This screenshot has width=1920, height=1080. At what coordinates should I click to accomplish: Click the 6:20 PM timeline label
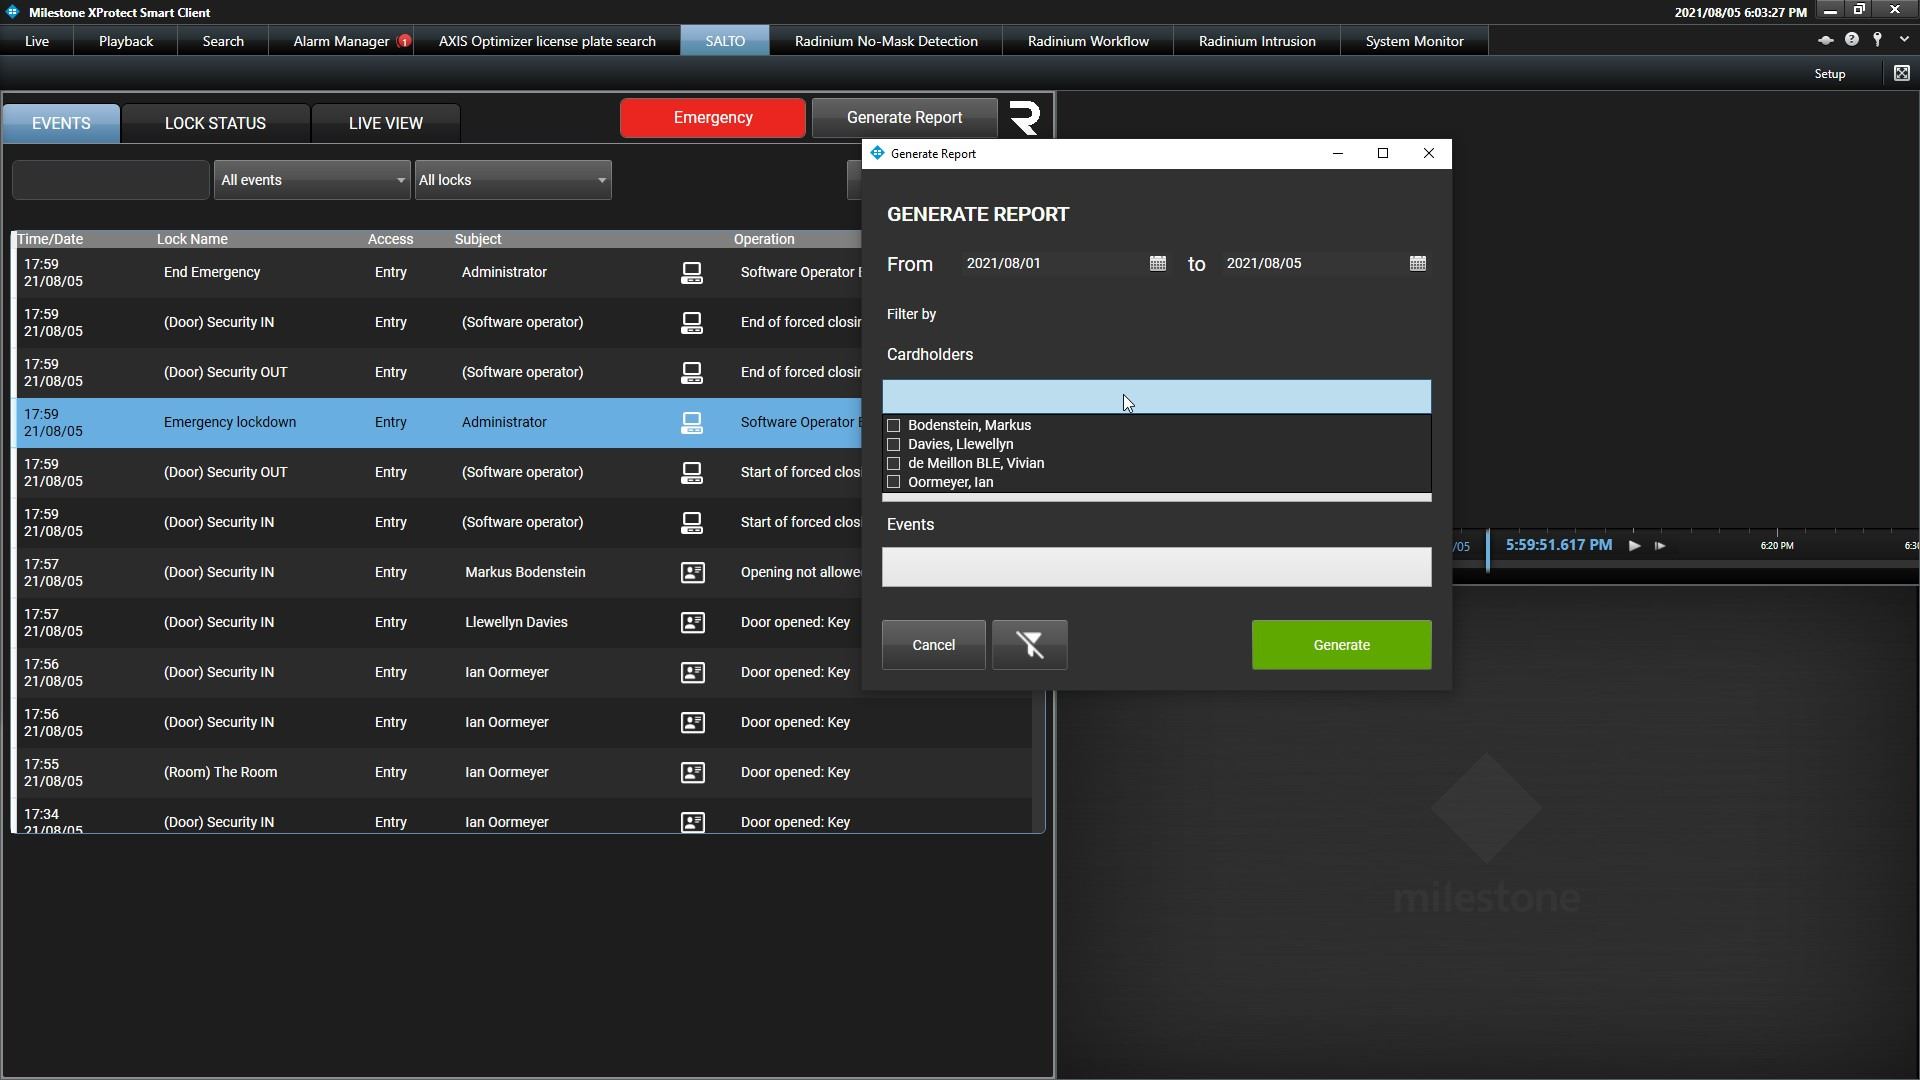coord(1777,546)
